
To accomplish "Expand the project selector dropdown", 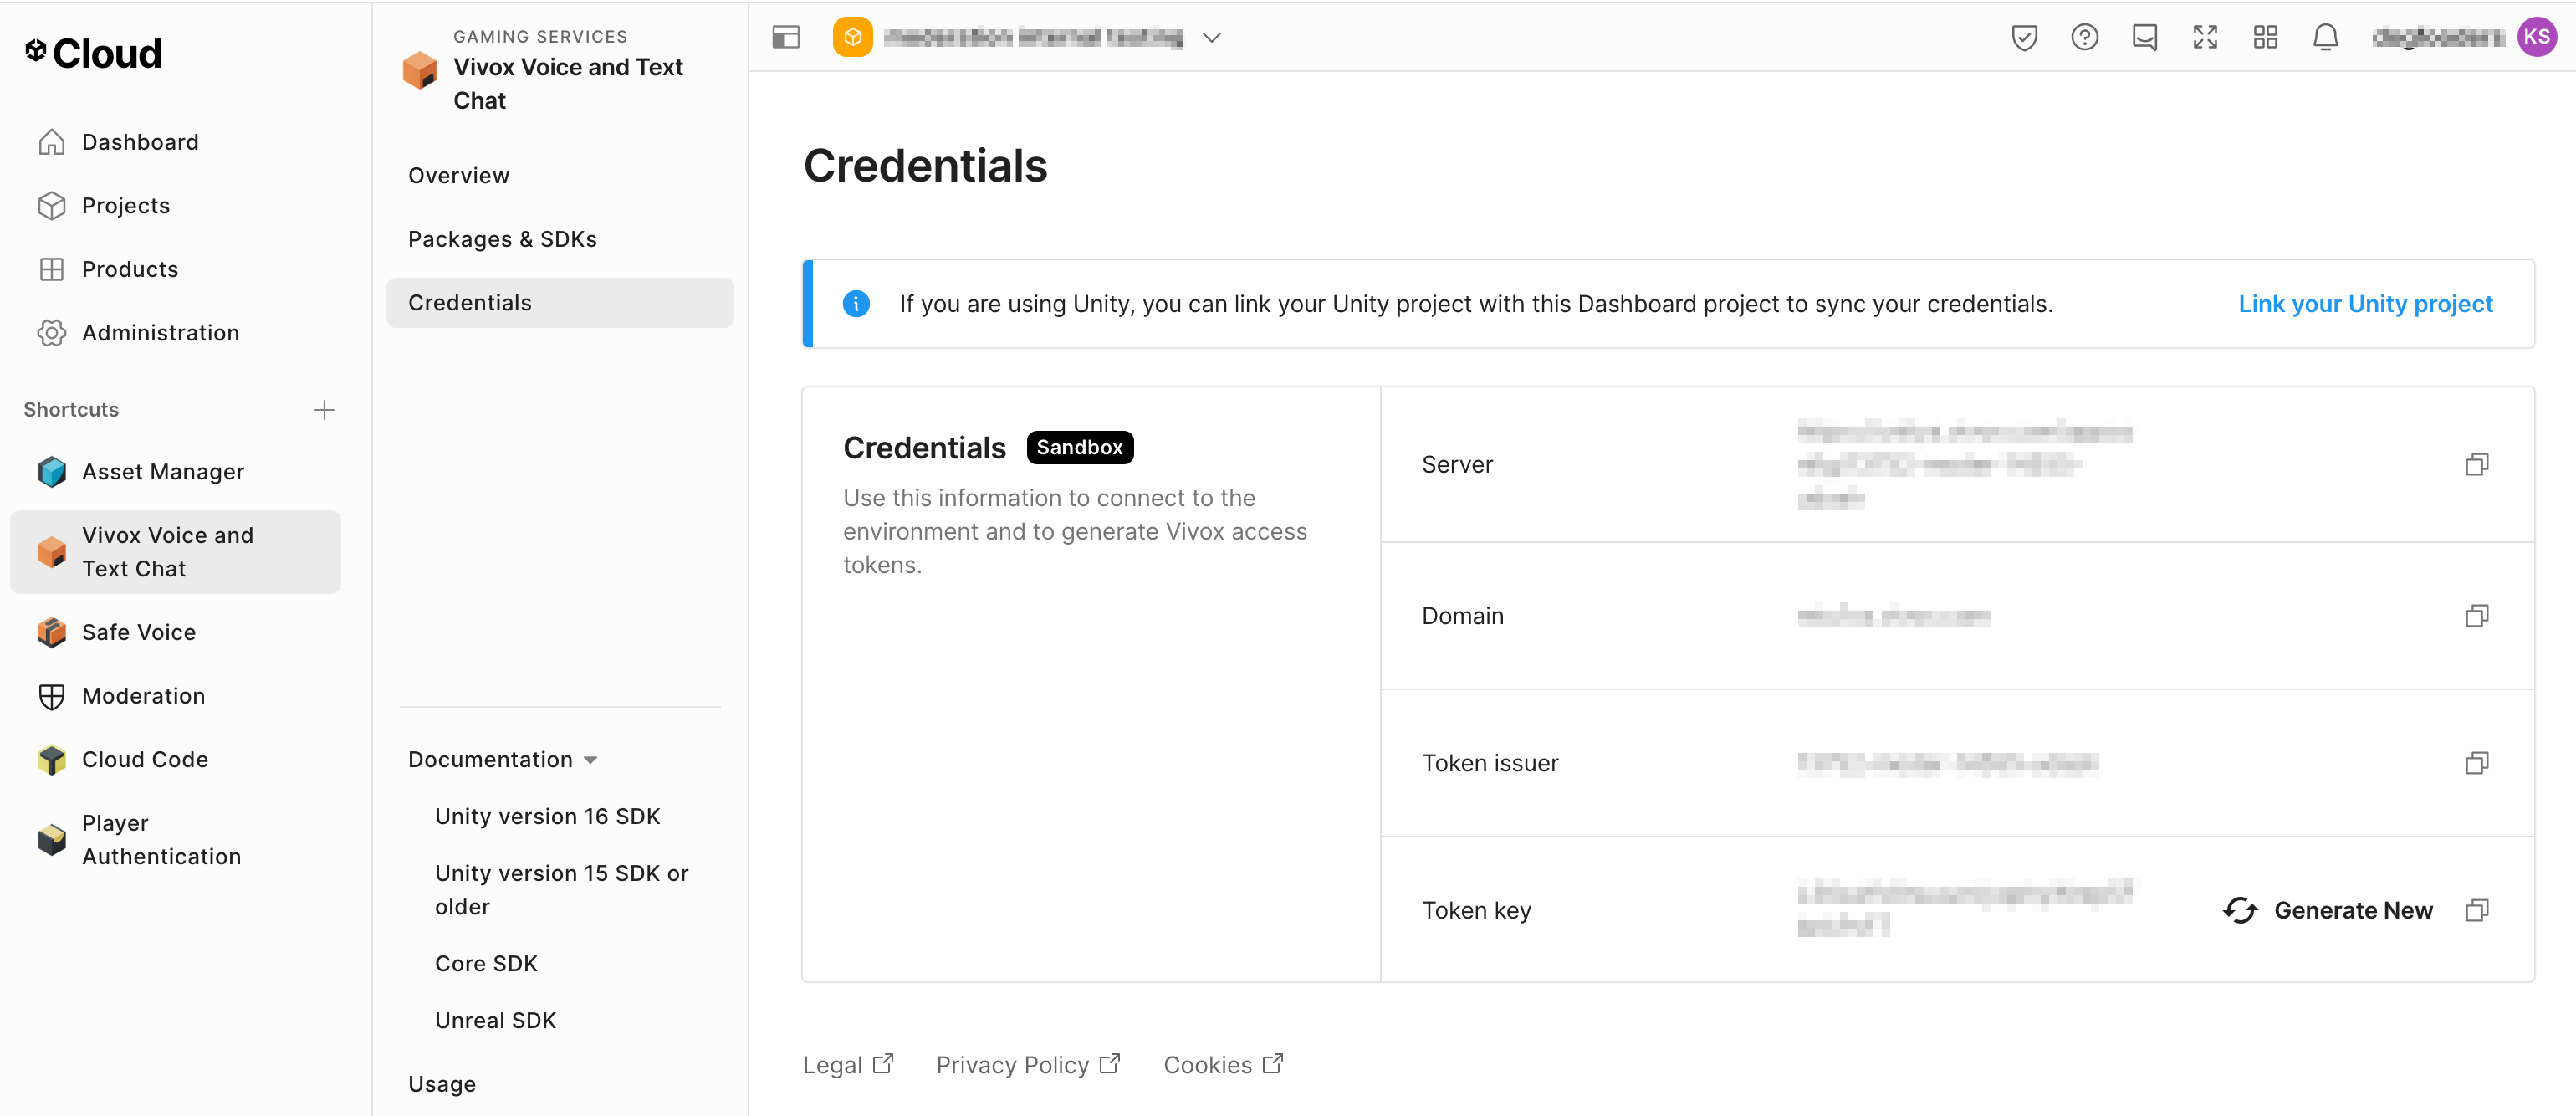I will [x=1211, y=37].
